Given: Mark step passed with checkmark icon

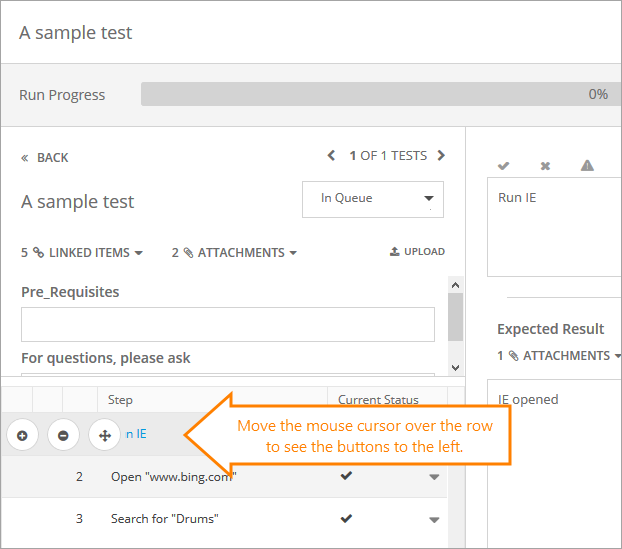Looking at the screenshot, I should [x=503, y=165].
